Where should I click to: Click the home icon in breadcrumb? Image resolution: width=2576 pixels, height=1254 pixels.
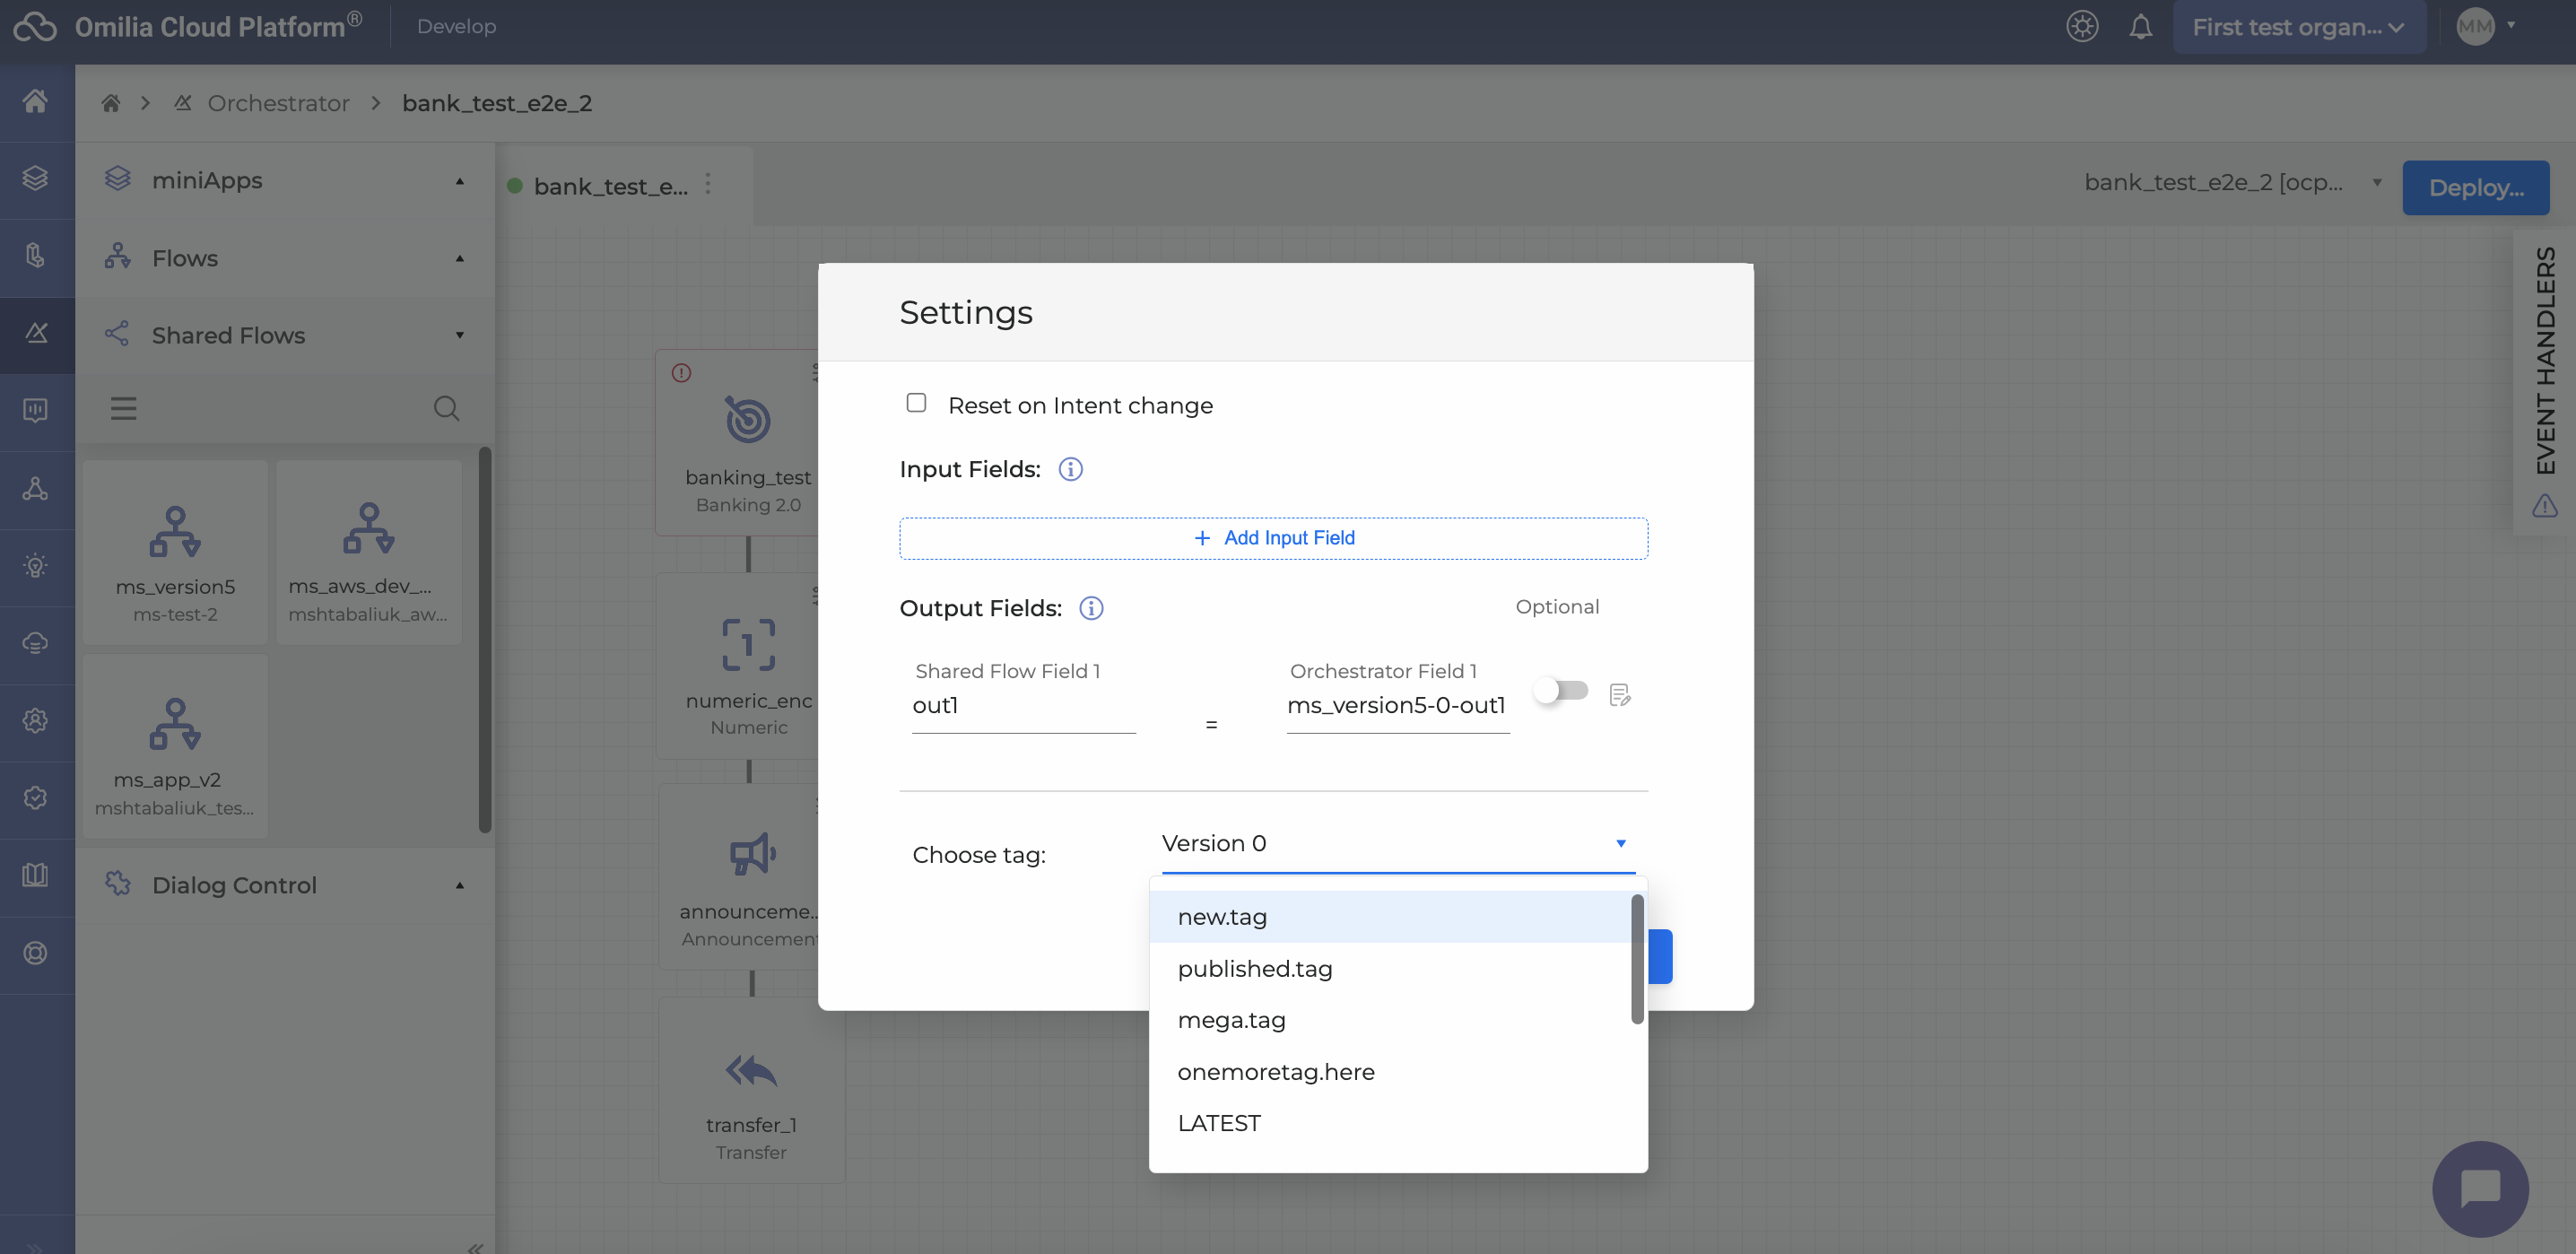111,103
